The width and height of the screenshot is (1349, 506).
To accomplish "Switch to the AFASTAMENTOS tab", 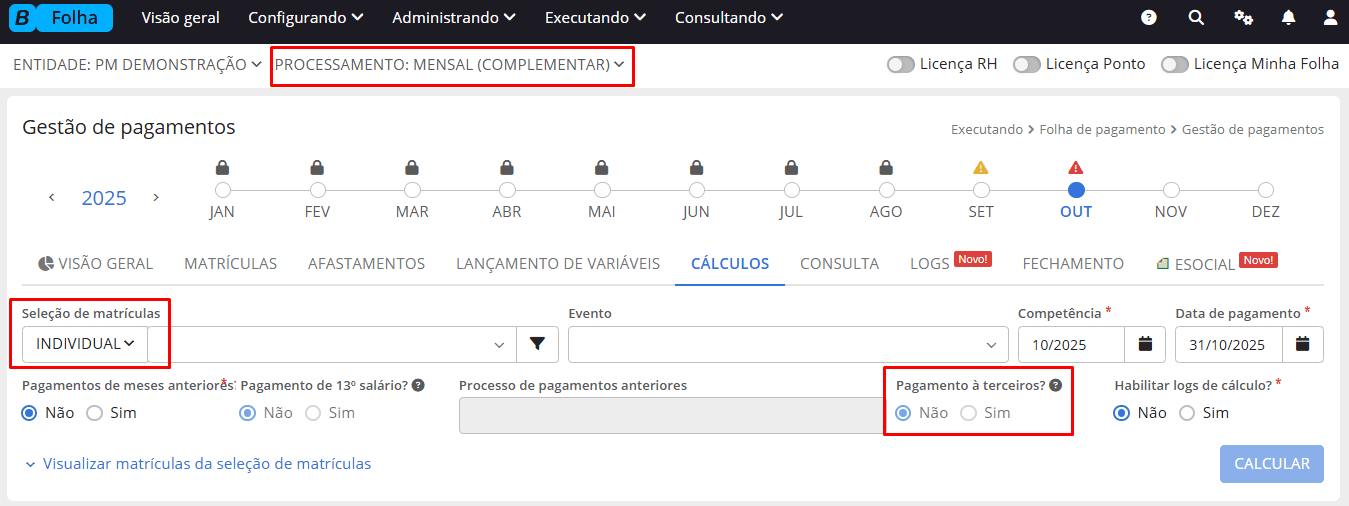I will pyautogui.click(x=366, y=264).
